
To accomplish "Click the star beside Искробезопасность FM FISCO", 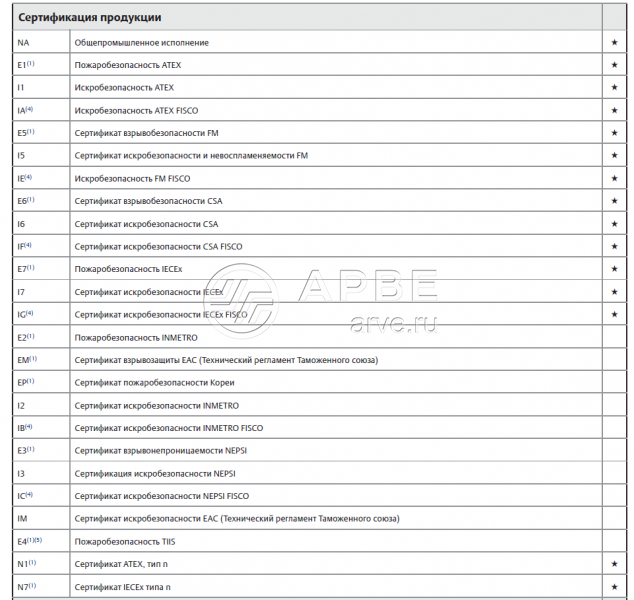I will coord(614,178).
